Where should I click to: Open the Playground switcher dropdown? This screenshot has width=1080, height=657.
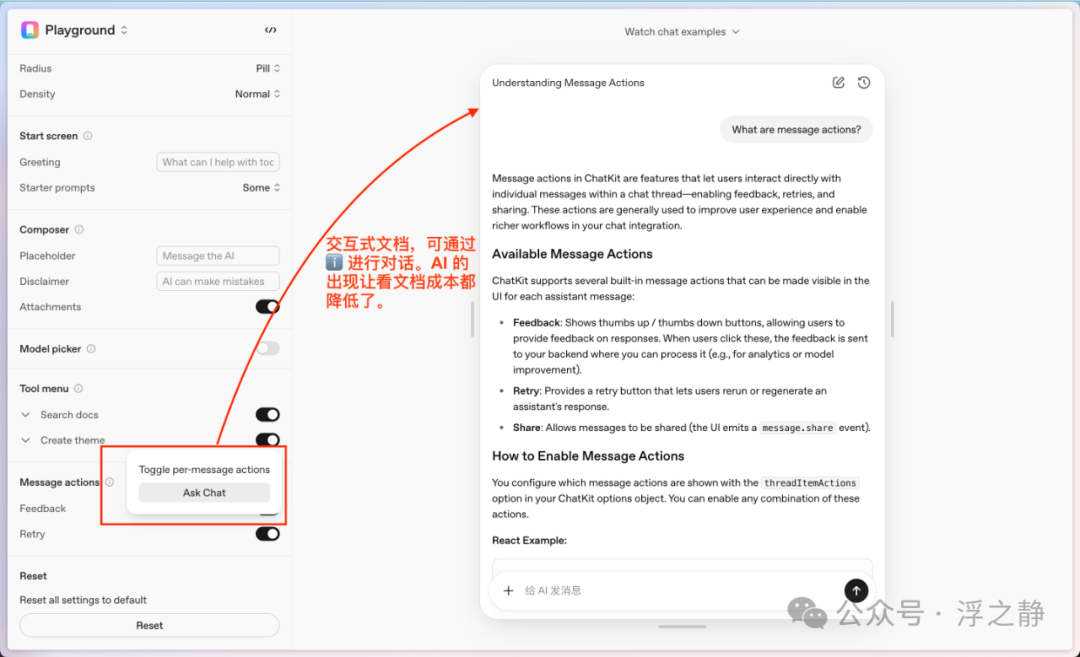pyautogui.click(x=124, y=30)
